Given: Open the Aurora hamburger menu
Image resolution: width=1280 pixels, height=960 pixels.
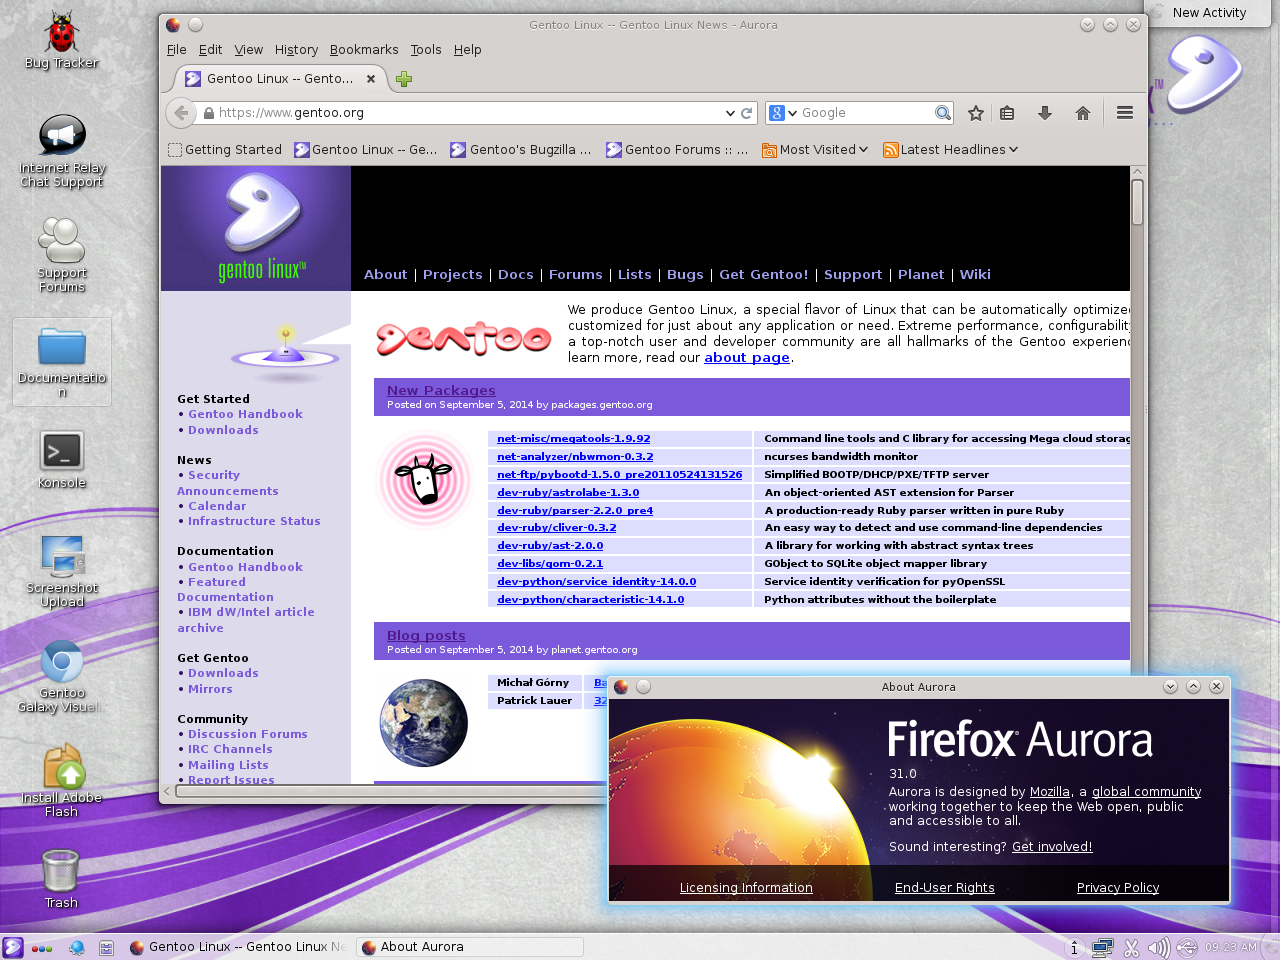Looking at the screenshot, I should click(1125, 113).
